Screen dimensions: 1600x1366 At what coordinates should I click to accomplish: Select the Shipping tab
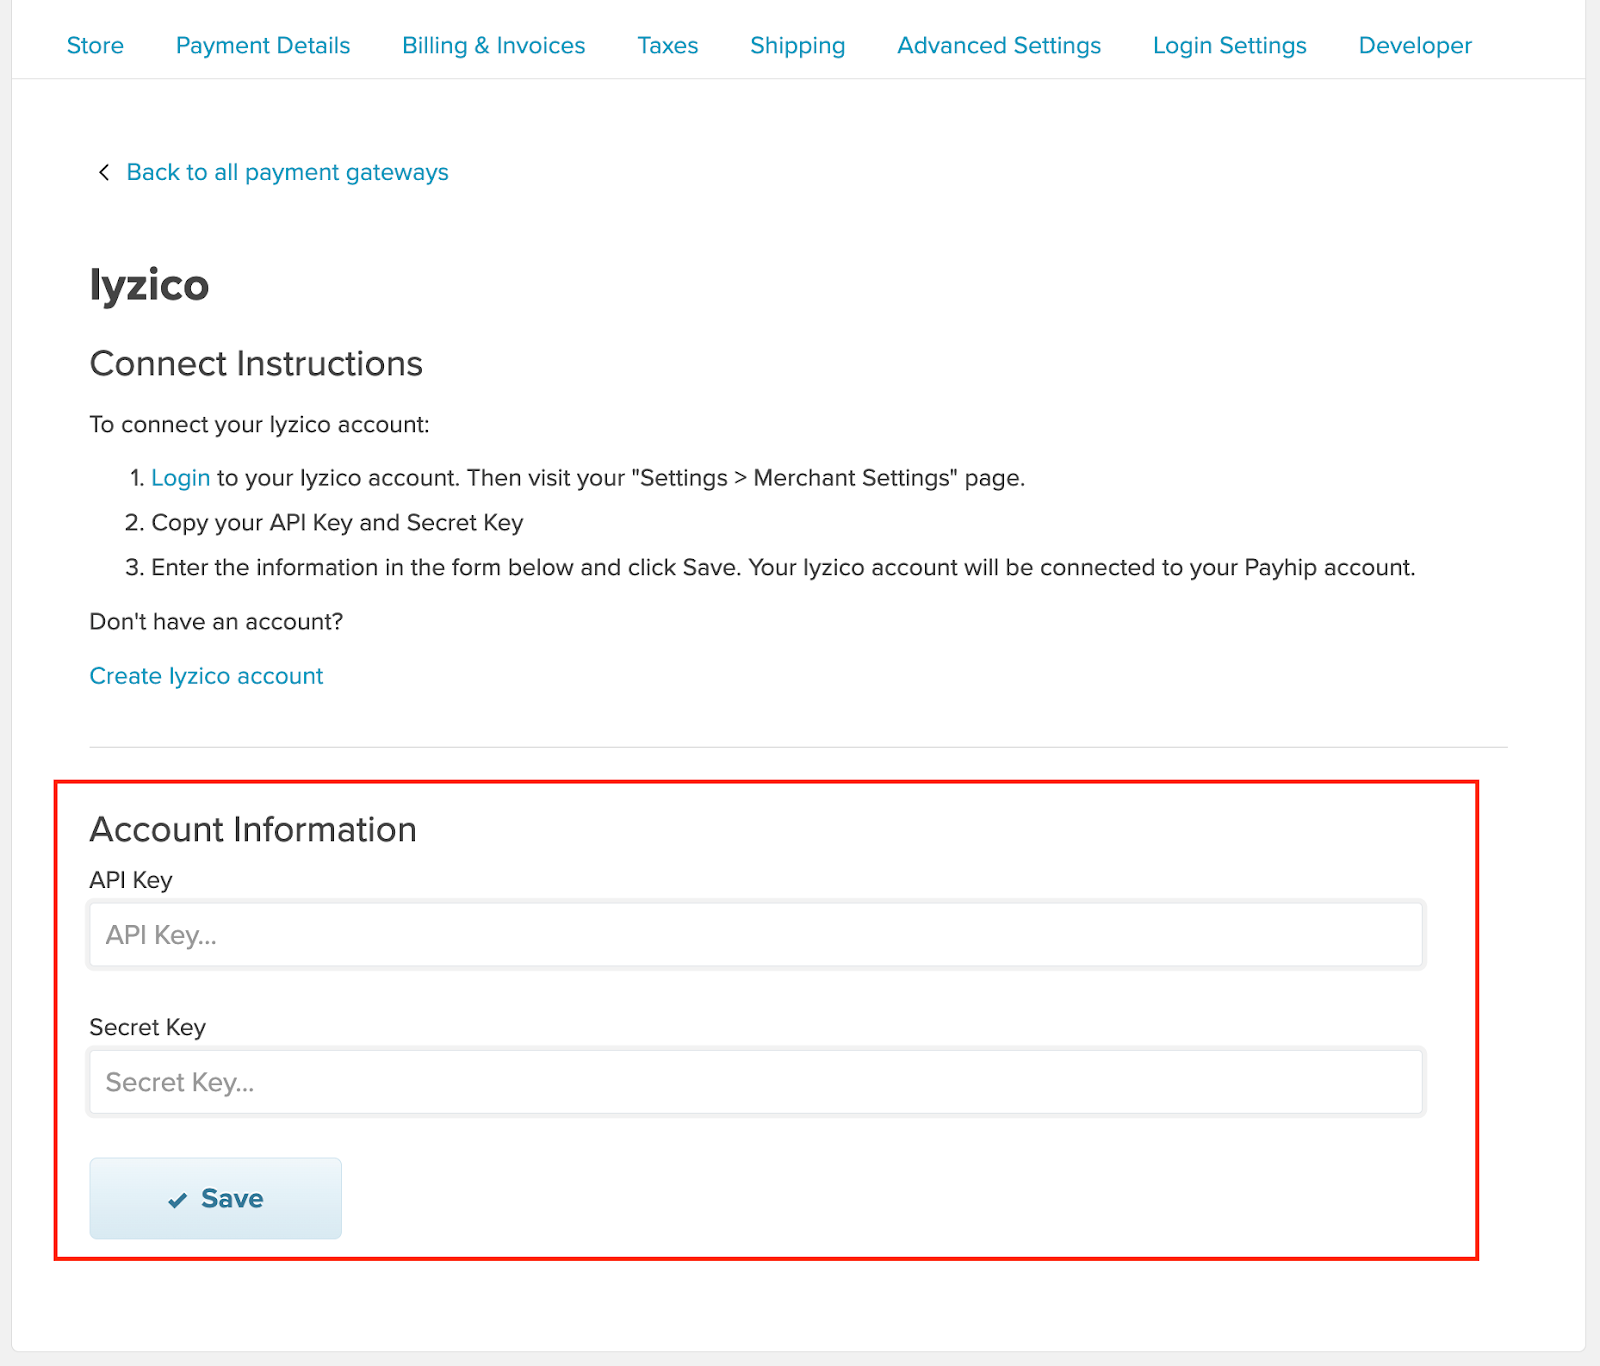(798, 46)
